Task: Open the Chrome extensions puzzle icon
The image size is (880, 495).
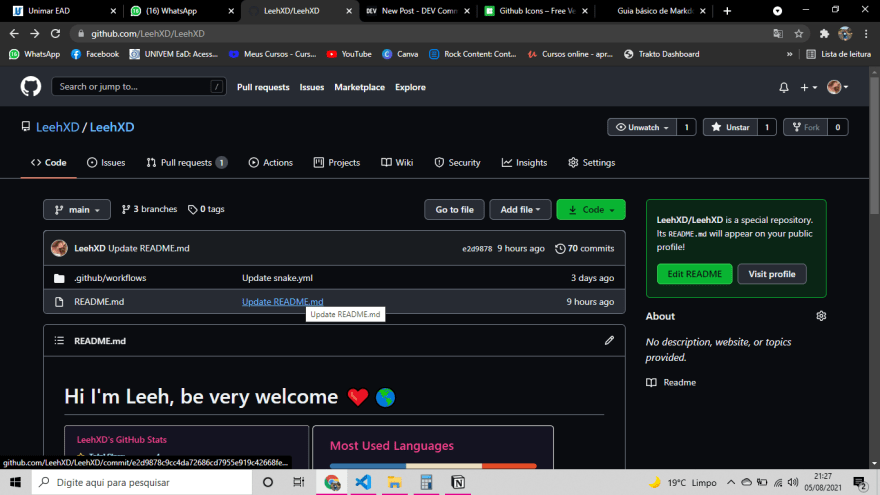Action: coord(824,34)
